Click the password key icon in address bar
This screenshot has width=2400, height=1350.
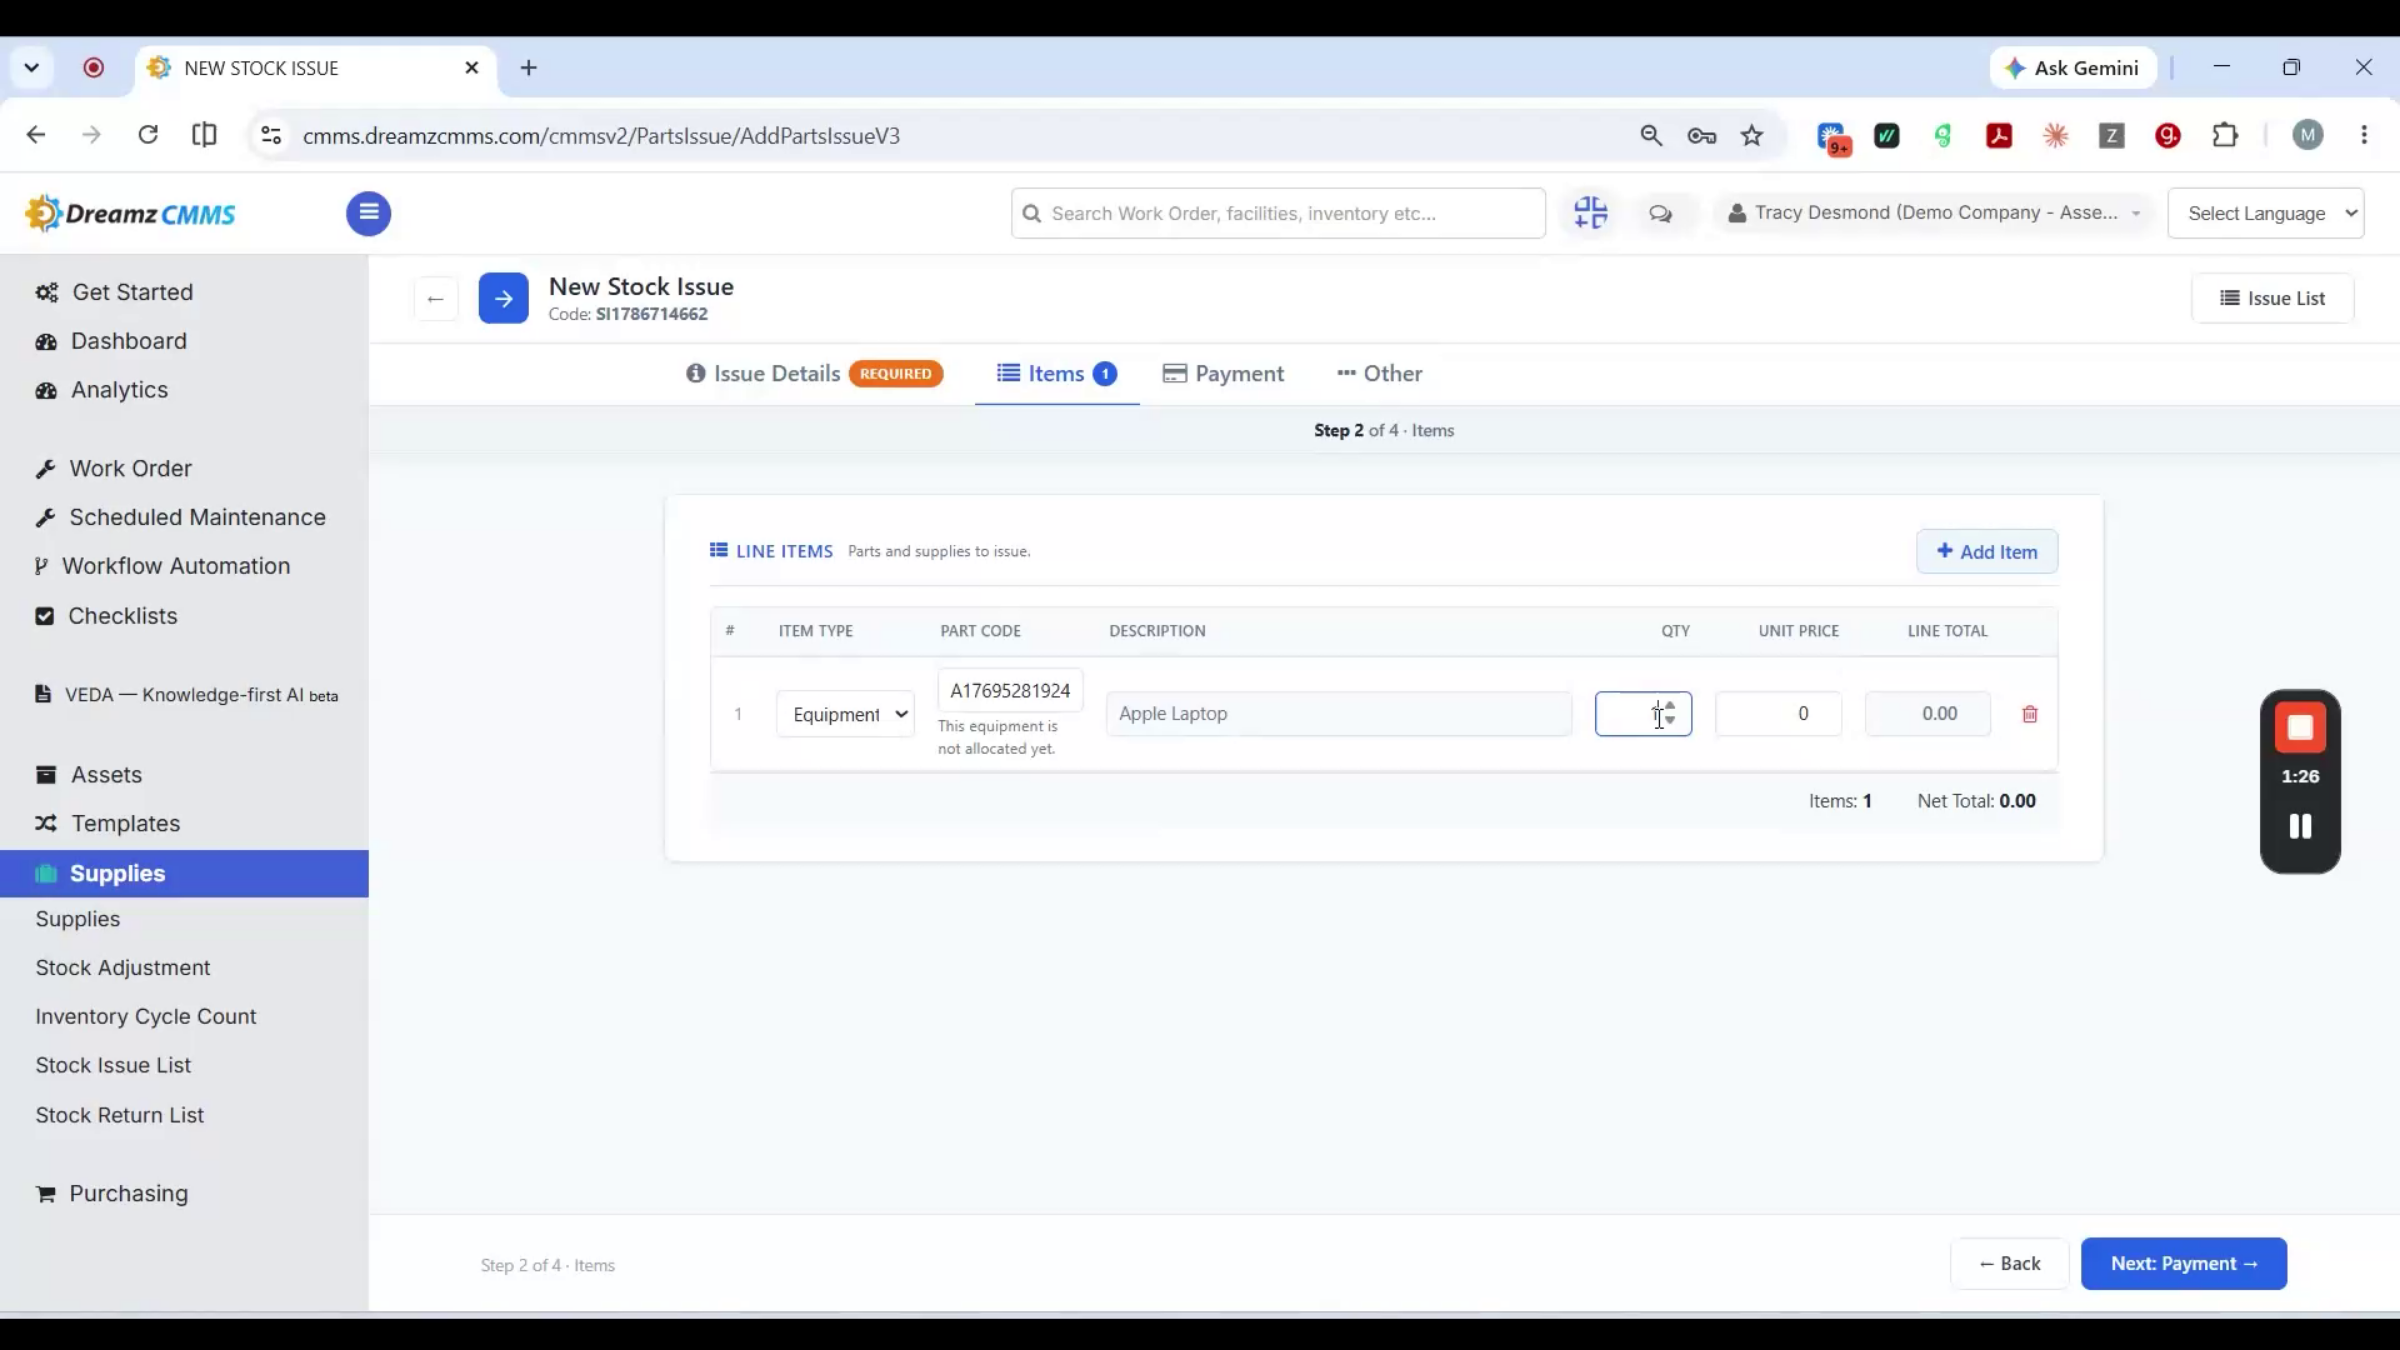(1701, 135)
